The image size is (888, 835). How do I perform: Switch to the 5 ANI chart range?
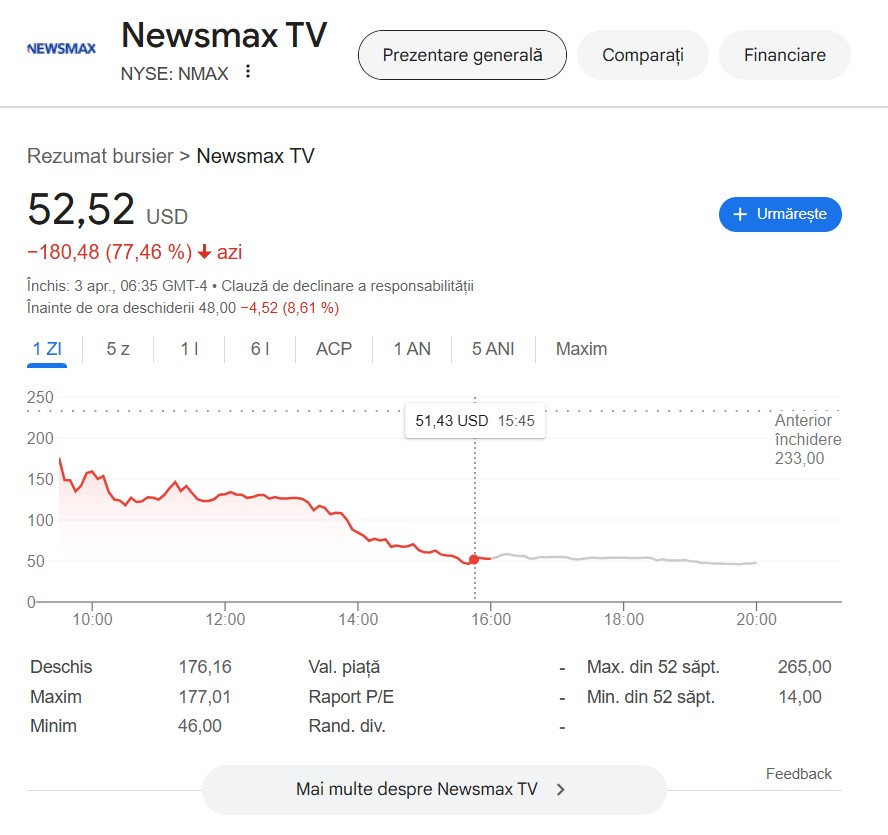coord(493,349)
